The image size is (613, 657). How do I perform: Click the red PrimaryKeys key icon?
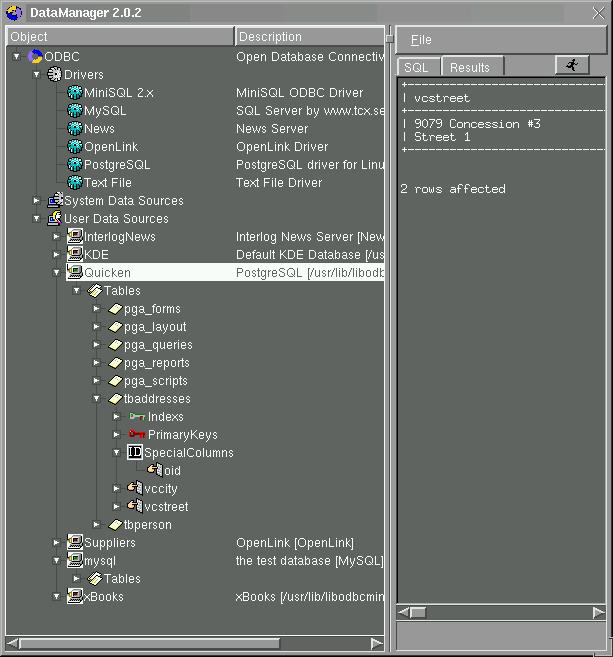pos(137,434)
